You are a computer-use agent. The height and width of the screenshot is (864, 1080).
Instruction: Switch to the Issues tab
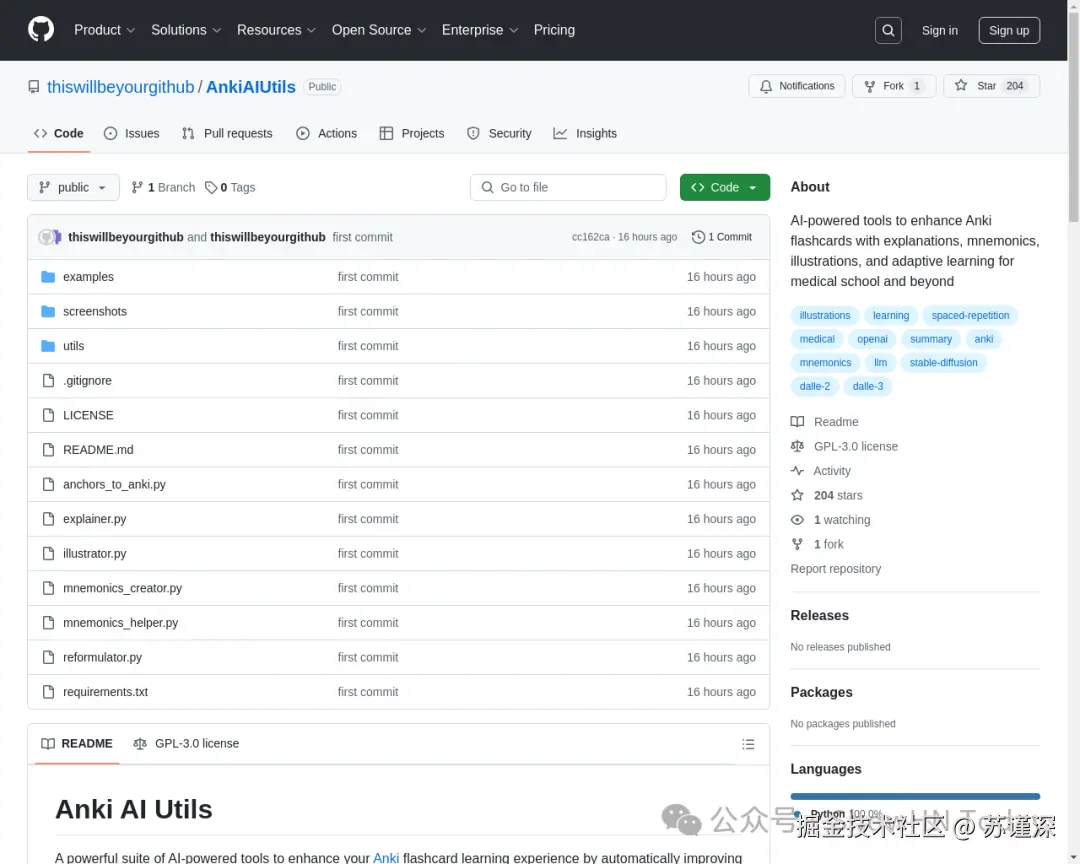click(132, 134)
